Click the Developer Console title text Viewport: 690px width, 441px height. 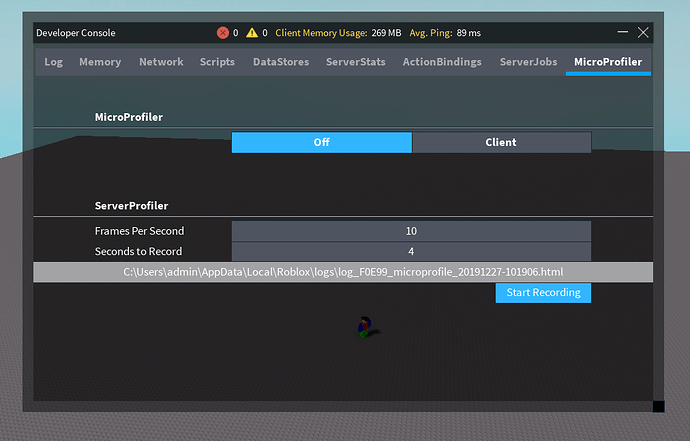point(76,33)
